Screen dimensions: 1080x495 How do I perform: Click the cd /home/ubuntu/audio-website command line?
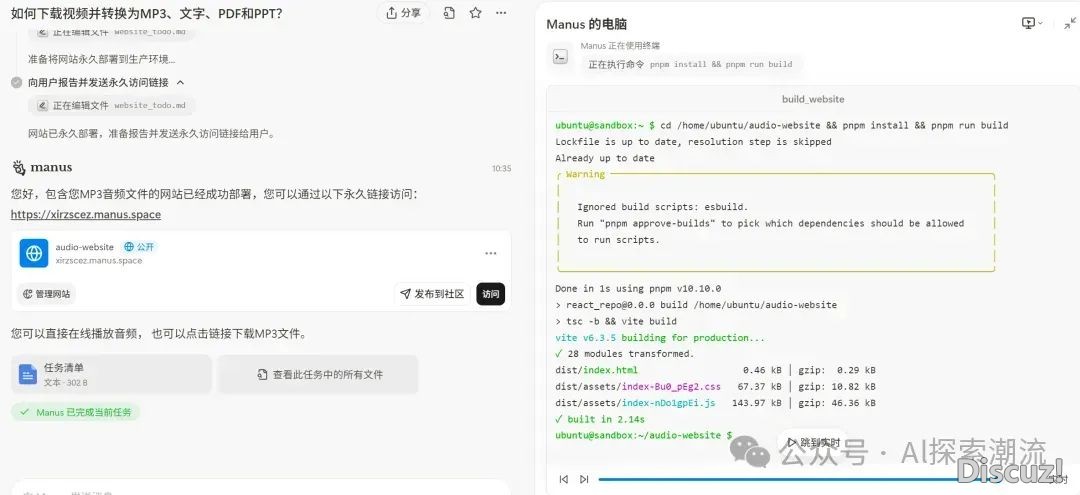[x=782, y=125]
